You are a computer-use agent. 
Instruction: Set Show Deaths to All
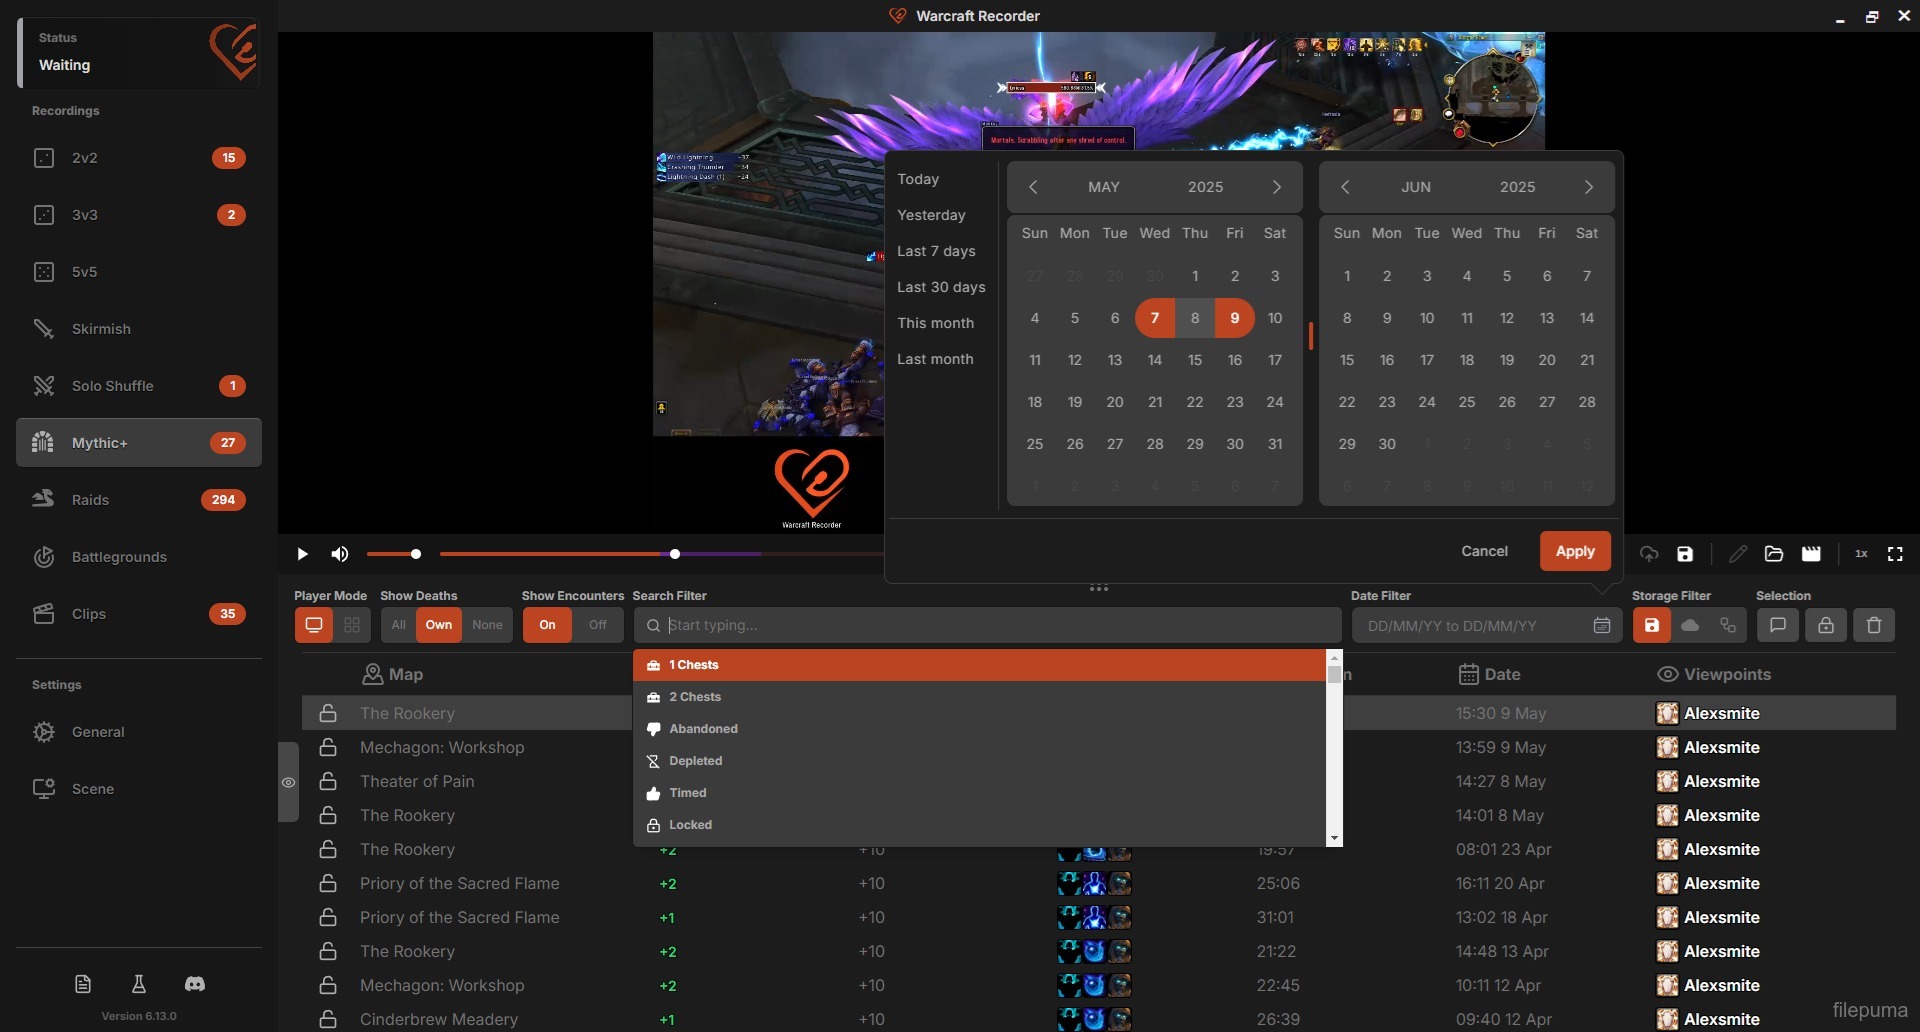398,625
